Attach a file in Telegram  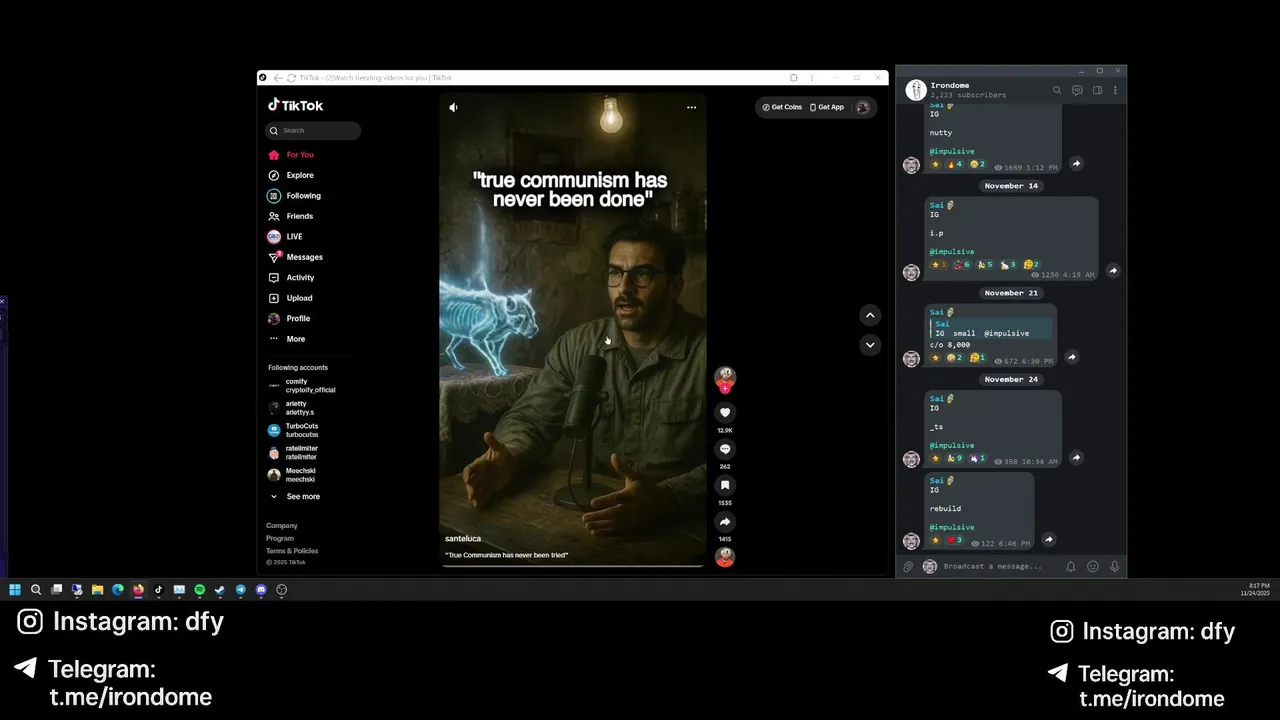(908, 567)
